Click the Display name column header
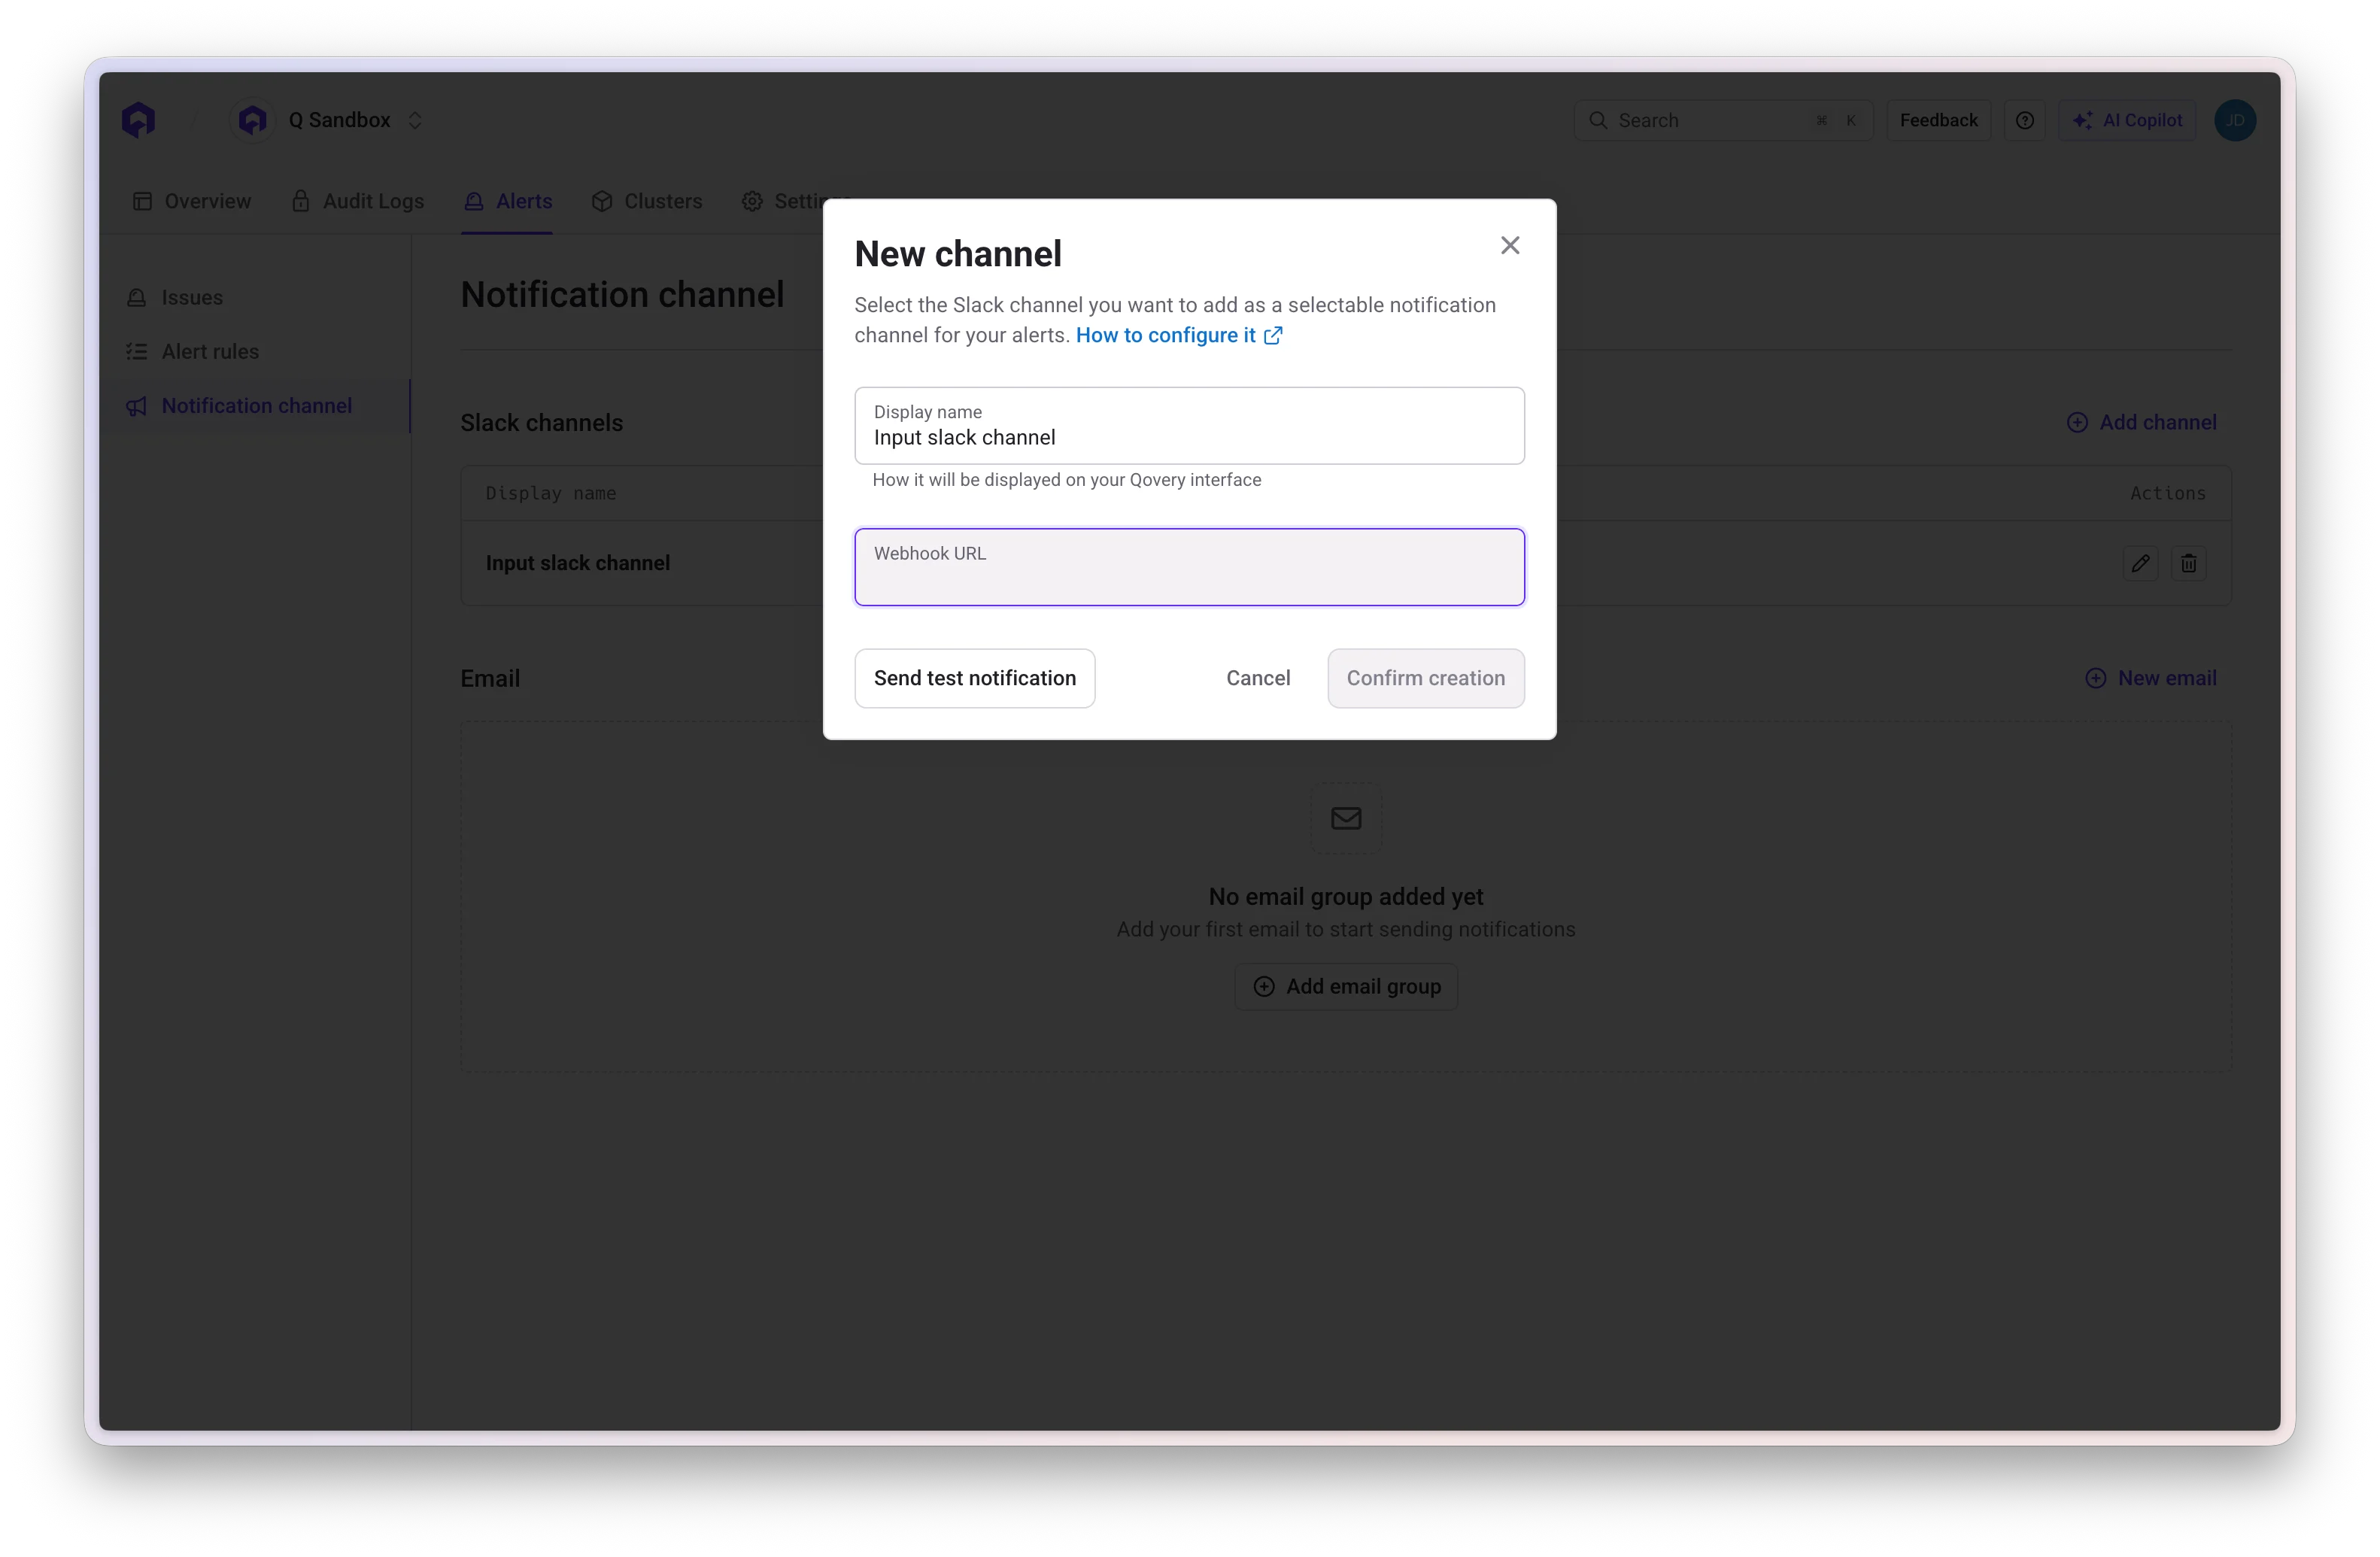 tap(551, 493)
